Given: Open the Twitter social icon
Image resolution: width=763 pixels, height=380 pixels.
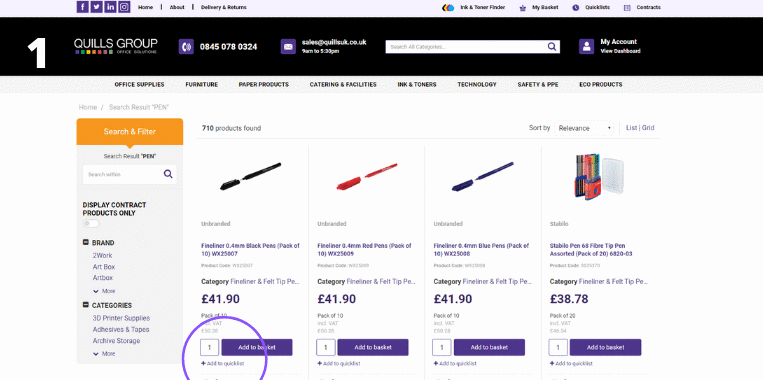Looking at the screenshot, I should pyautogui.click(x=97, y=7).
